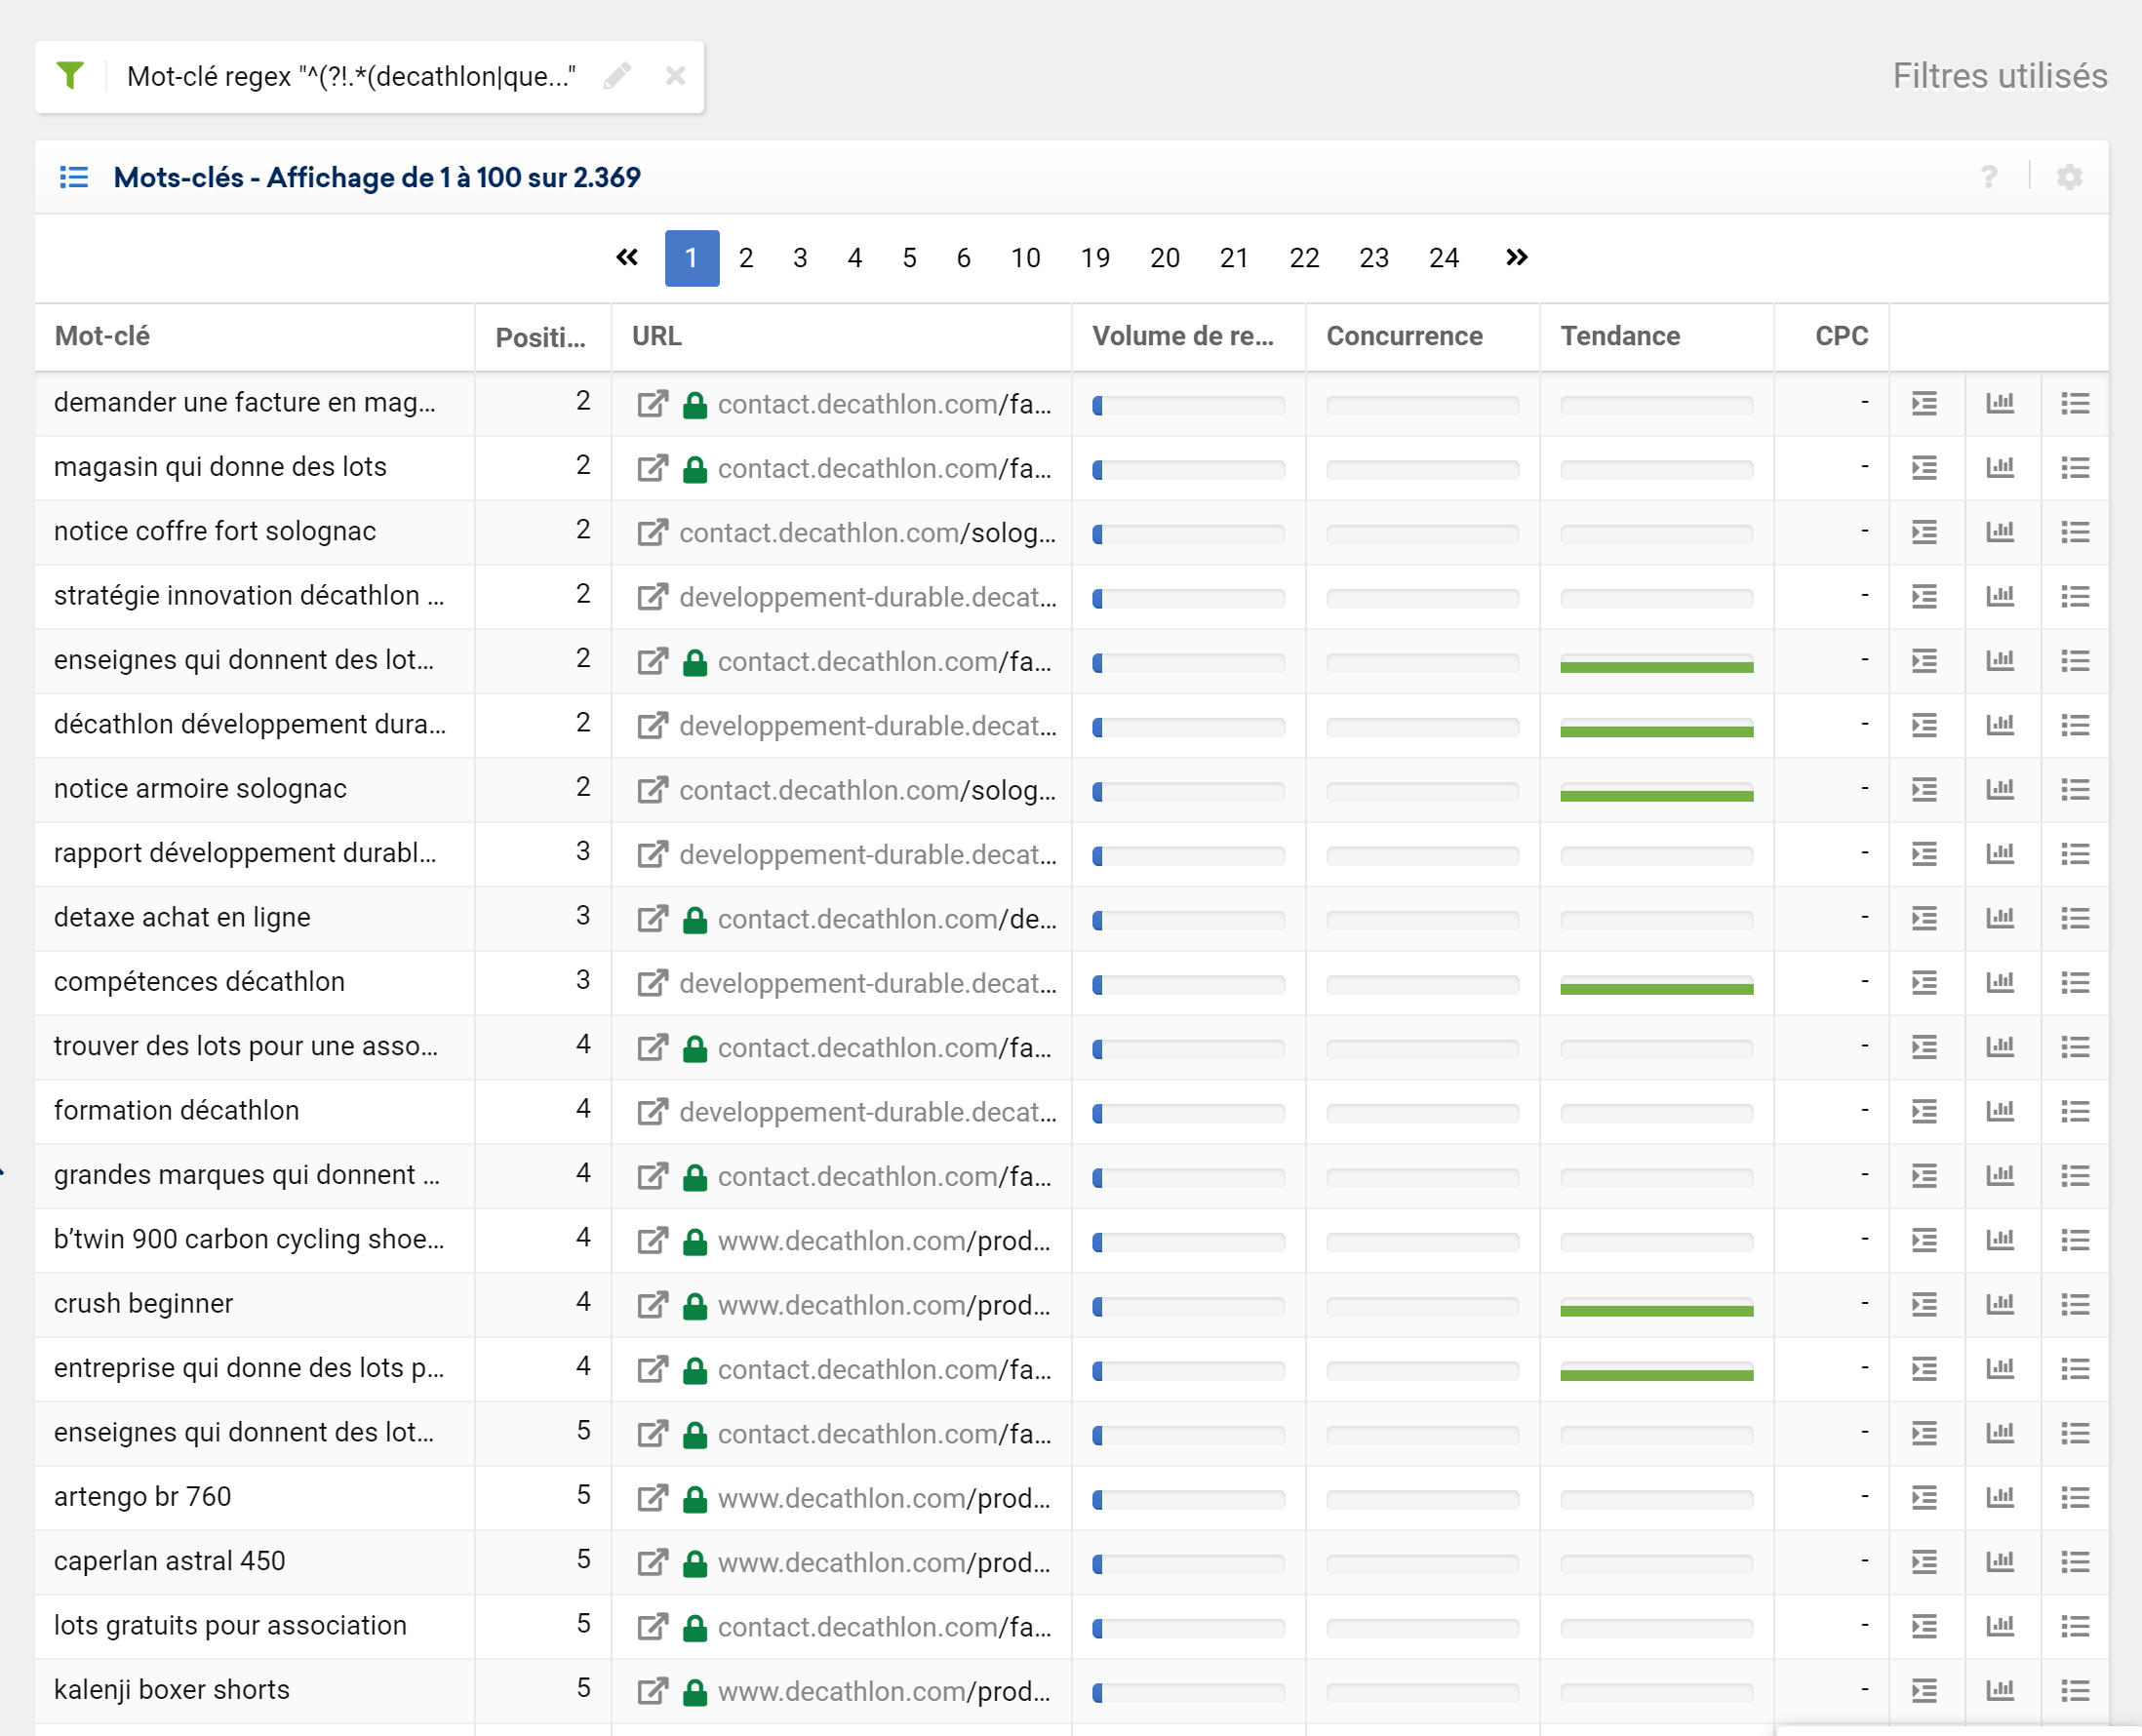Select keyword 'caperlan astral 450'

[x=169, y=1561]
